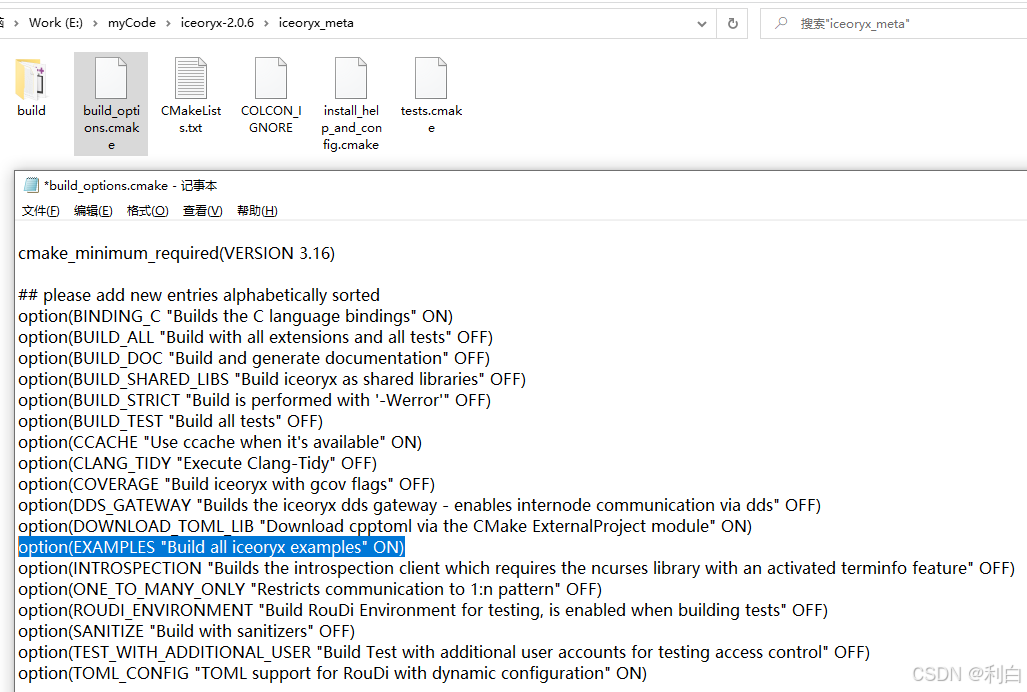Expand the address bar history dropdown
The width and height of the screenshot is (1027, 692).
(701, 24)
